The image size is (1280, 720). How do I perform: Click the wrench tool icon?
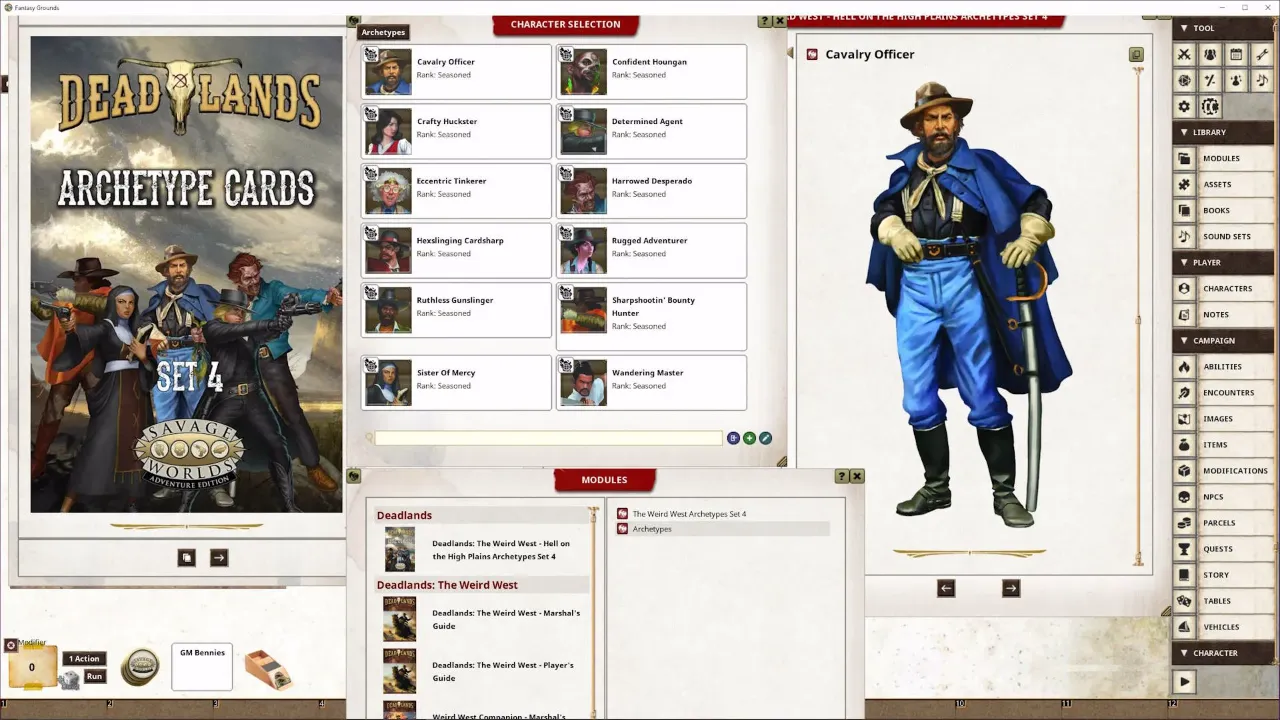pyautogui.click(x=1262, y=55)
